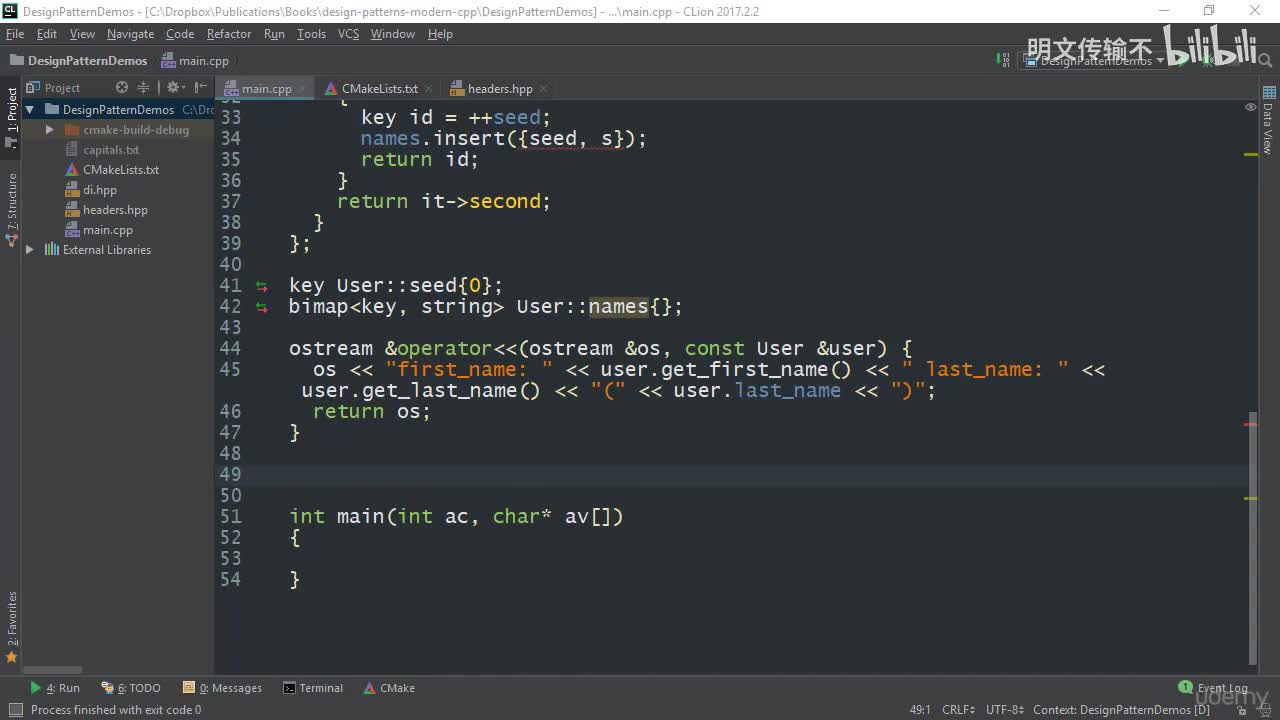Collapse all in the Project panel toolbar
The image size is (1280, 720).
[x=143, y=88]
